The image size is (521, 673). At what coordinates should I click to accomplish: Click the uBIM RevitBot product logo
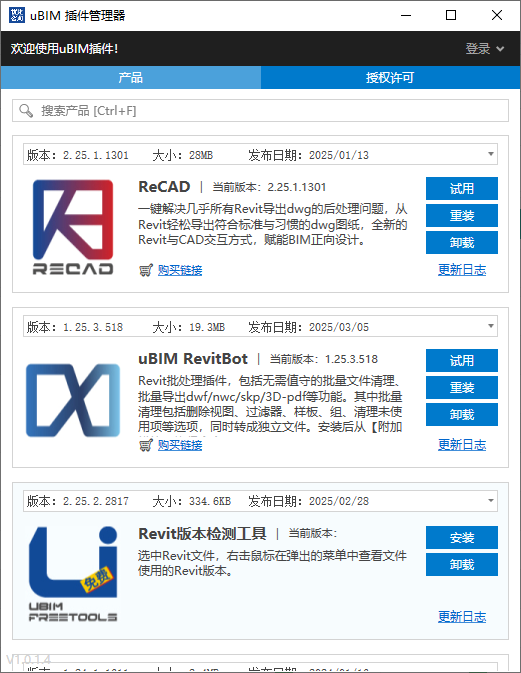tap(73, 400)
